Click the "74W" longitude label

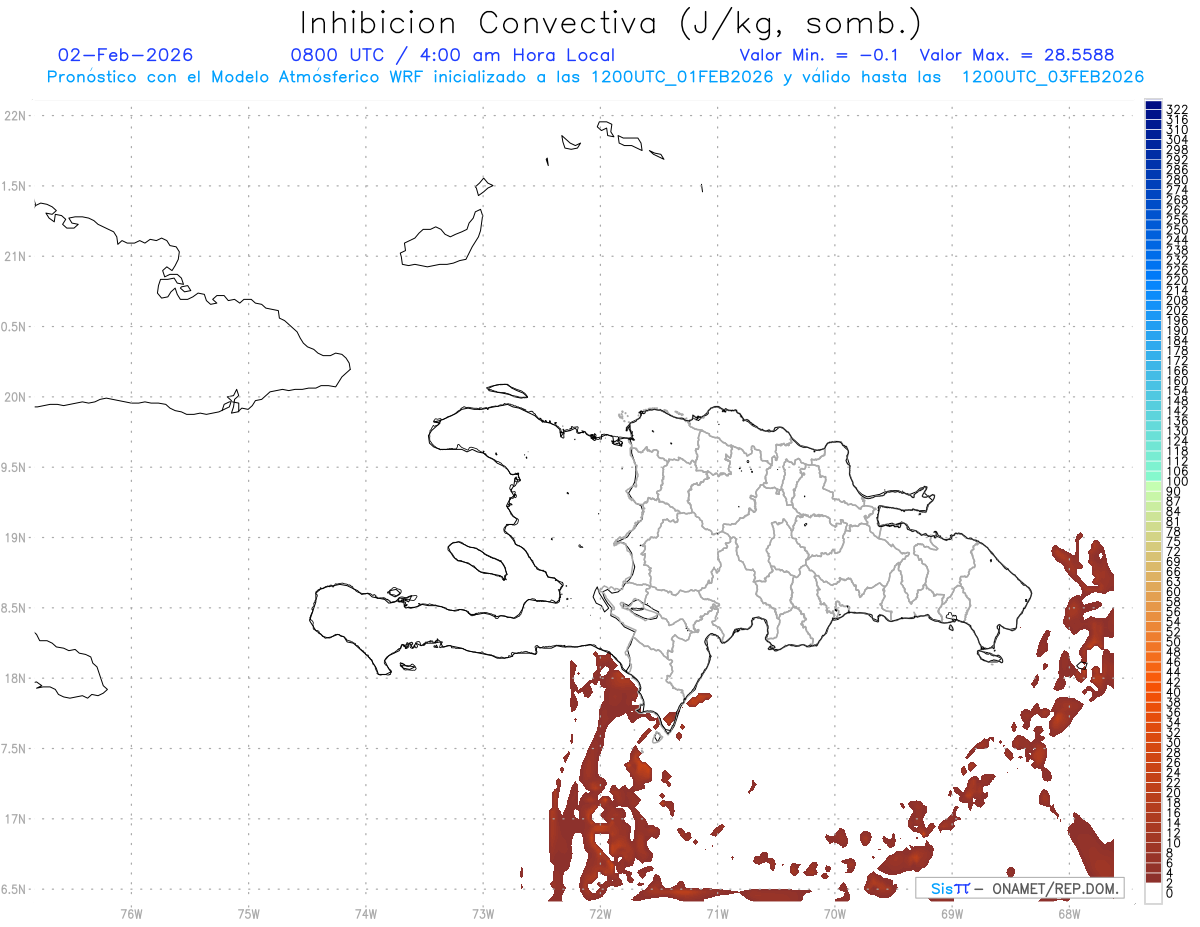366,912
